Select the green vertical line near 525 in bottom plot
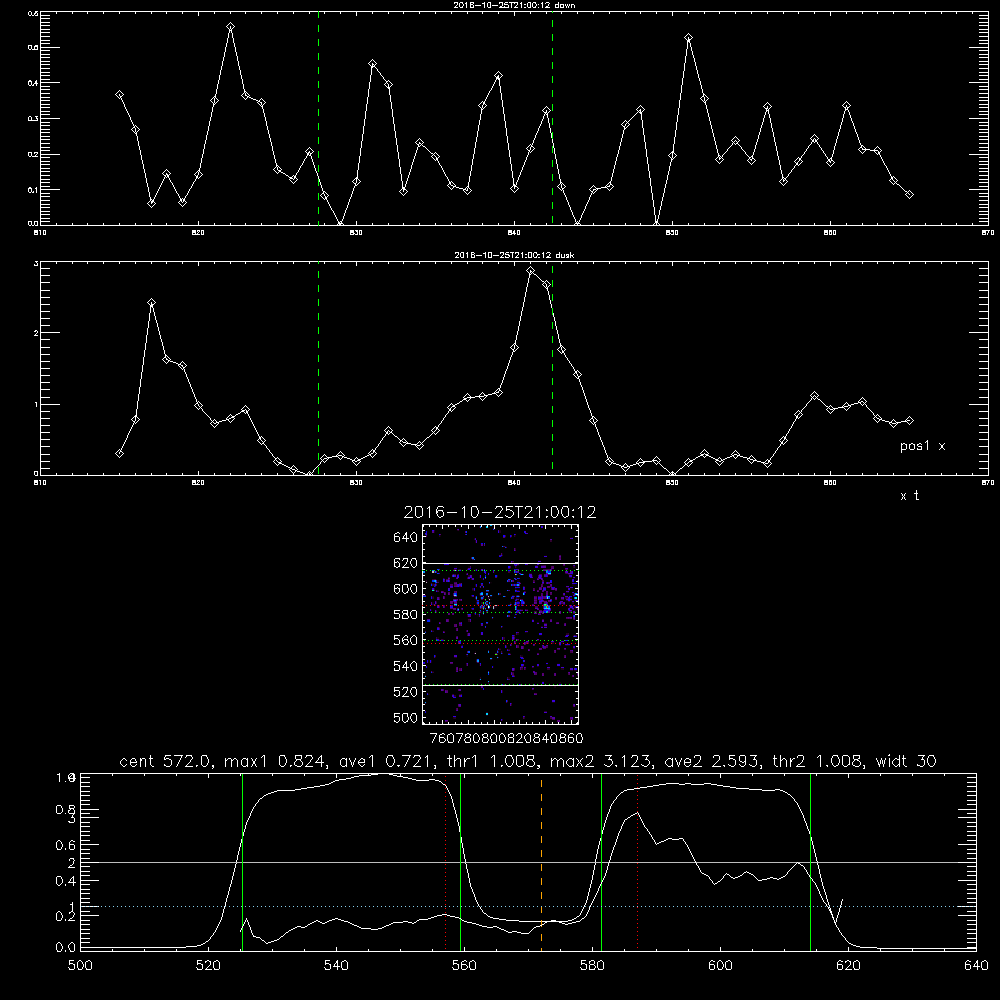Viewport: 1000px width, 1000px height. [242, 861]
